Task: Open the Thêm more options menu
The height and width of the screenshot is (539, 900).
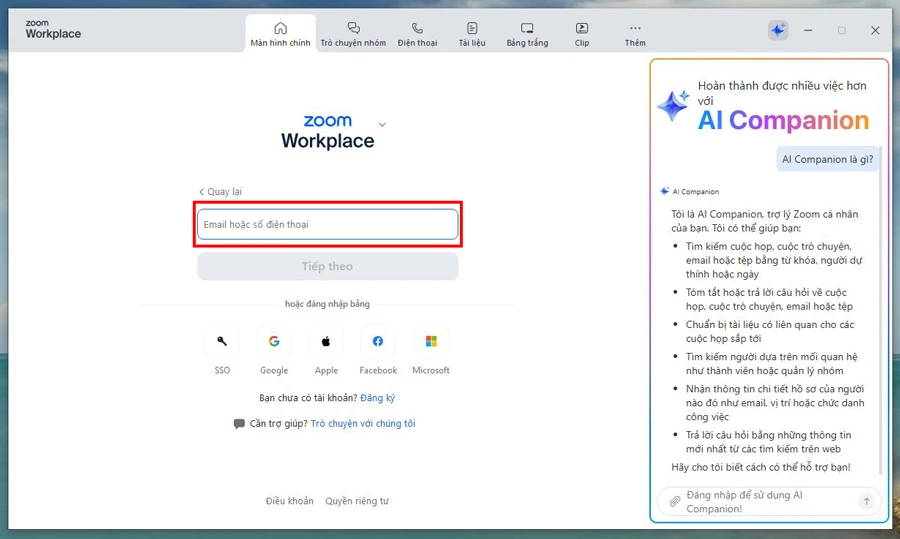Action: pyautogui.click(x=635, y=33)
